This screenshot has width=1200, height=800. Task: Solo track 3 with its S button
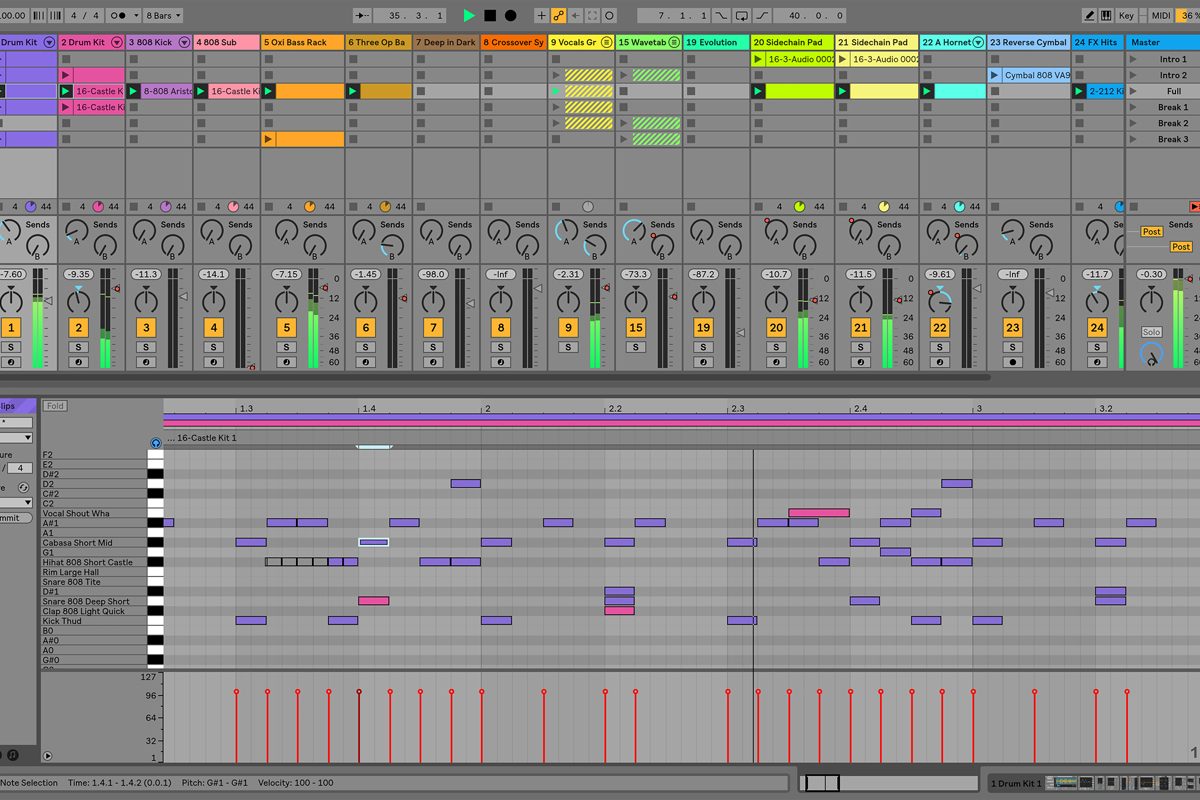146,347
